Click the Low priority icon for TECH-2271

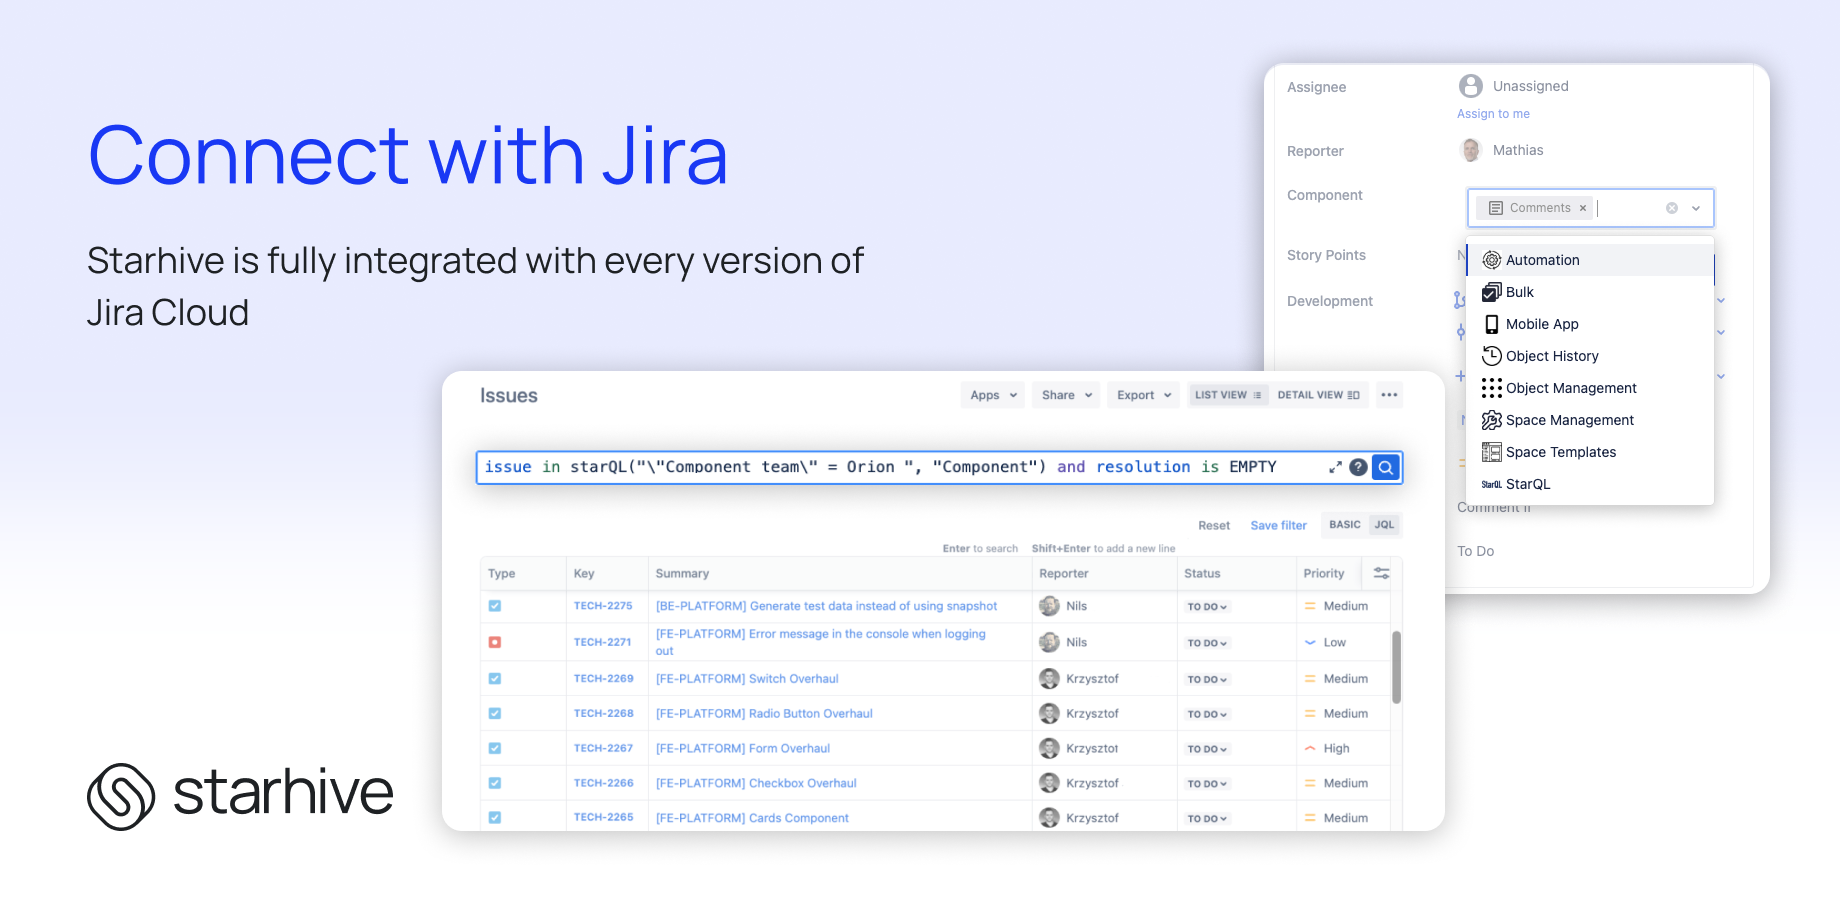(1310, 643)
